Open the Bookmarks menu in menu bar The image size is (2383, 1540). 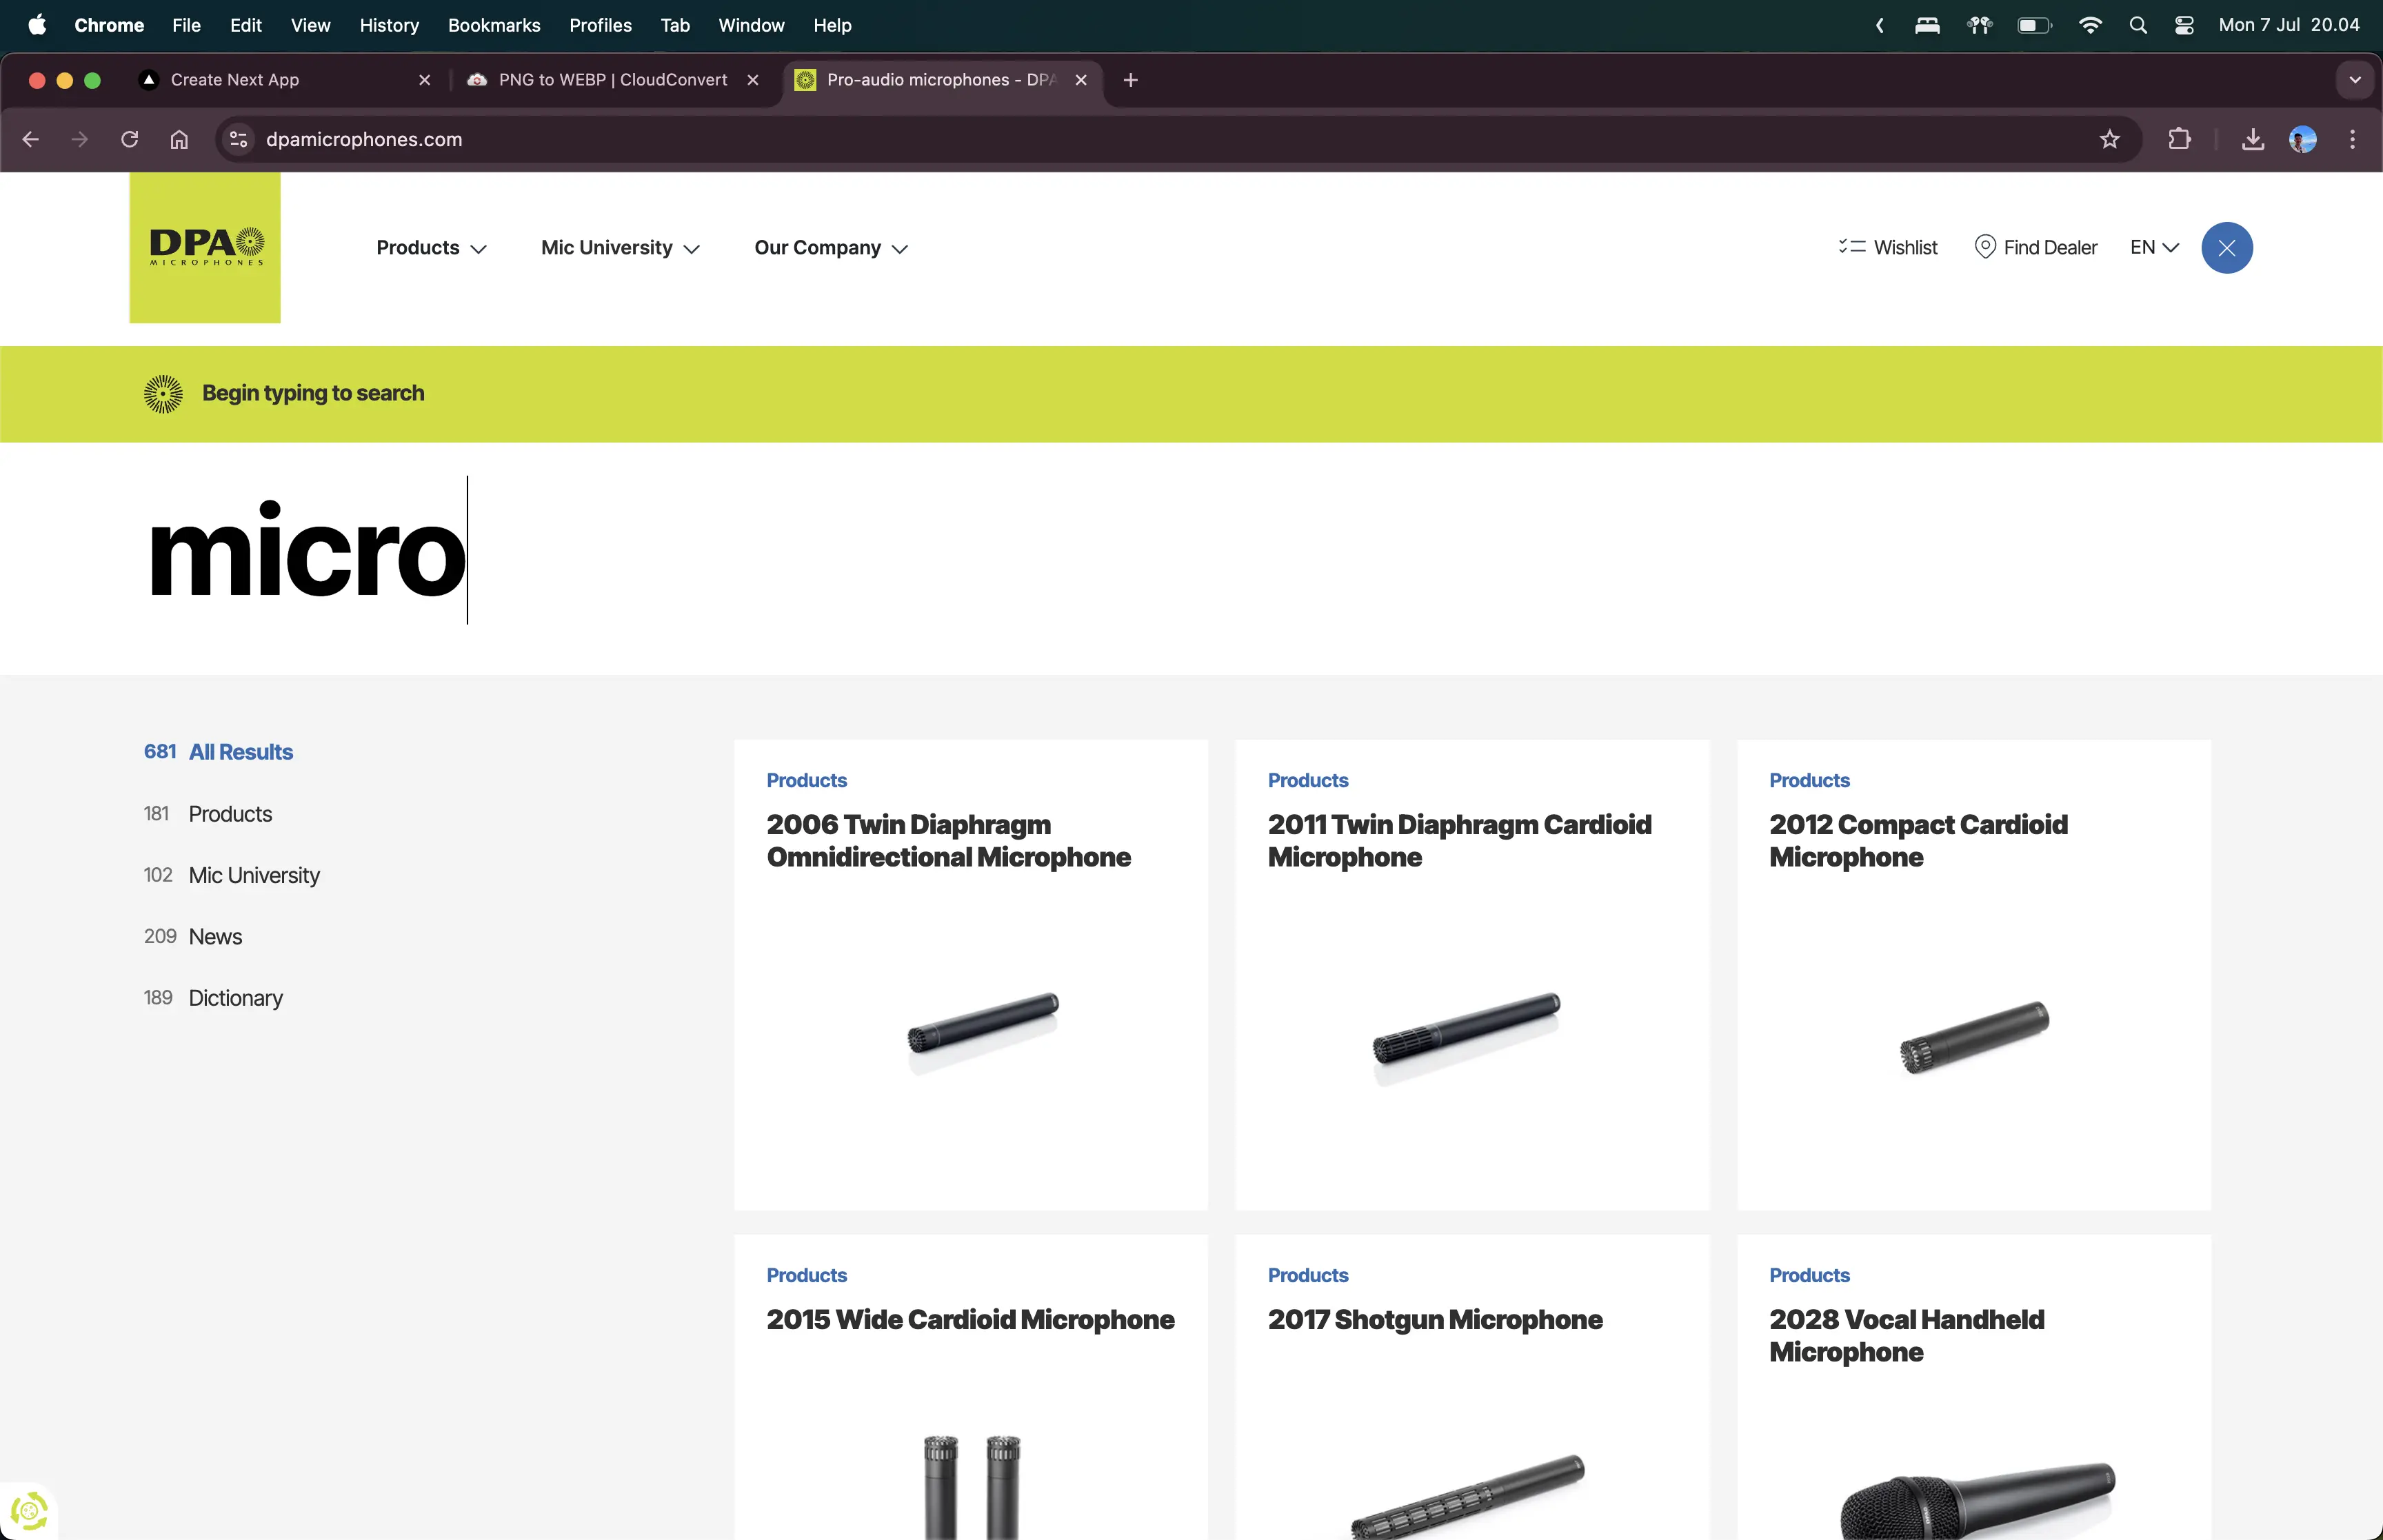pyautogui.click(x=493, y=25)
